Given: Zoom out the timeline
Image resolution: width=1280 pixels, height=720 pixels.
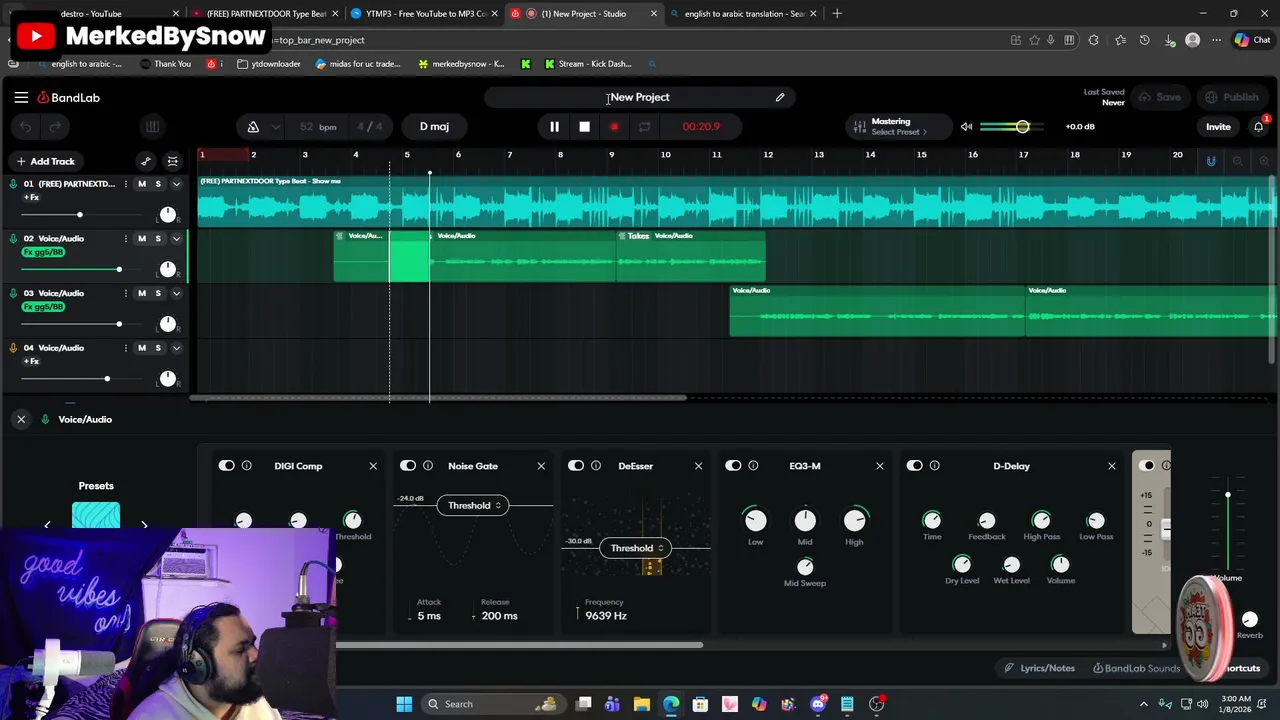Looking at the screenshot, I should (x=1238, y=161).
